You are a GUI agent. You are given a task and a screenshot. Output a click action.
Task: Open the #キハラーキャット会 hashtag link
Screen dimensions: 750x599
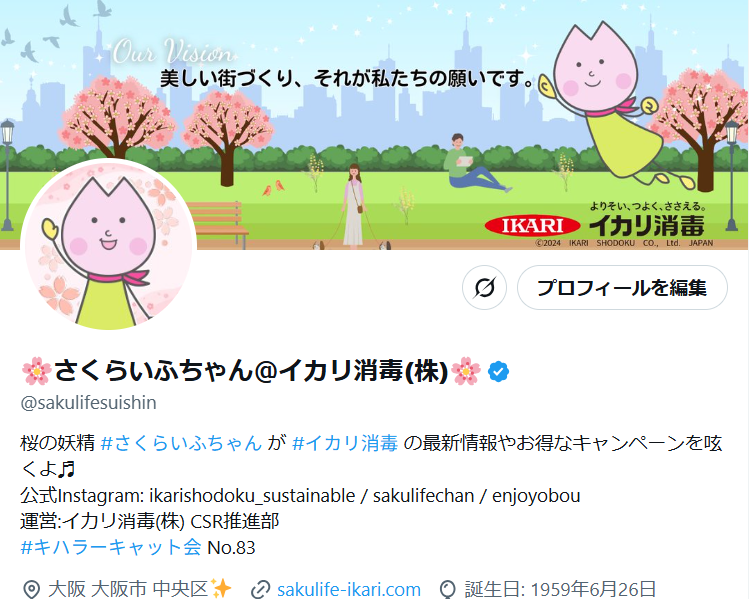[x=111, y=547]
